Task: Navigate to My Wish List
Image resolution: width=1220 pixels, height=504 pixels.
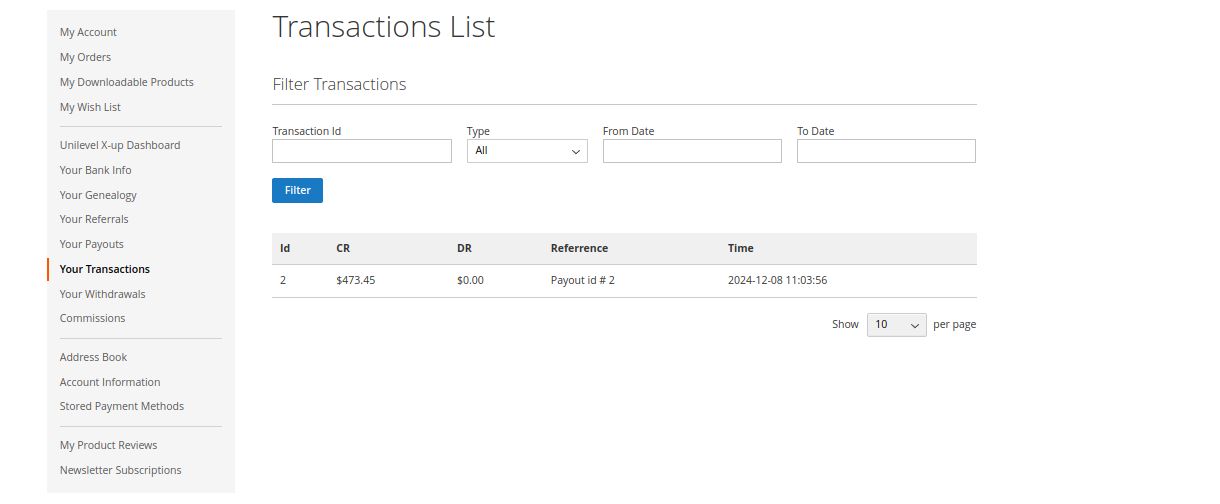Action: pos(90,107)
